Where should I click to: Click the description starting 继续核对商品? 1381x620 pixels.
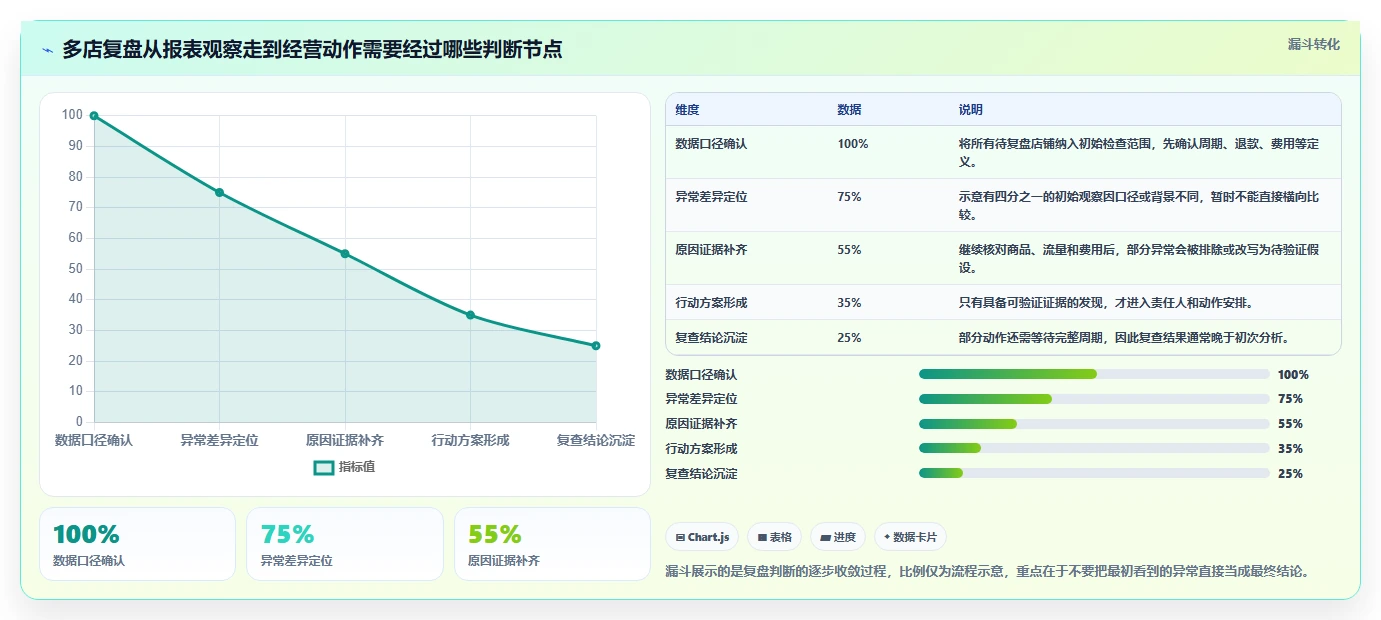point(1139,259)
